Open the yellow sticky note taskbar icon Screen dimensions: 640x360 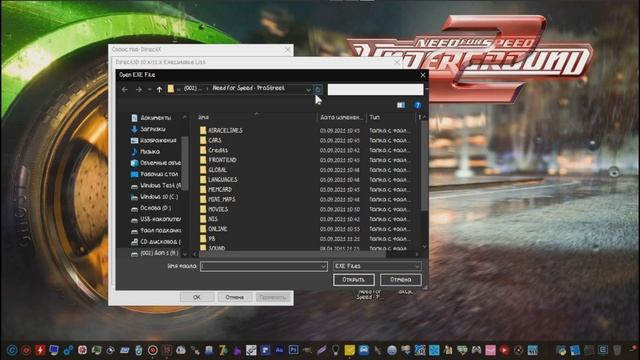click(349, 350)
